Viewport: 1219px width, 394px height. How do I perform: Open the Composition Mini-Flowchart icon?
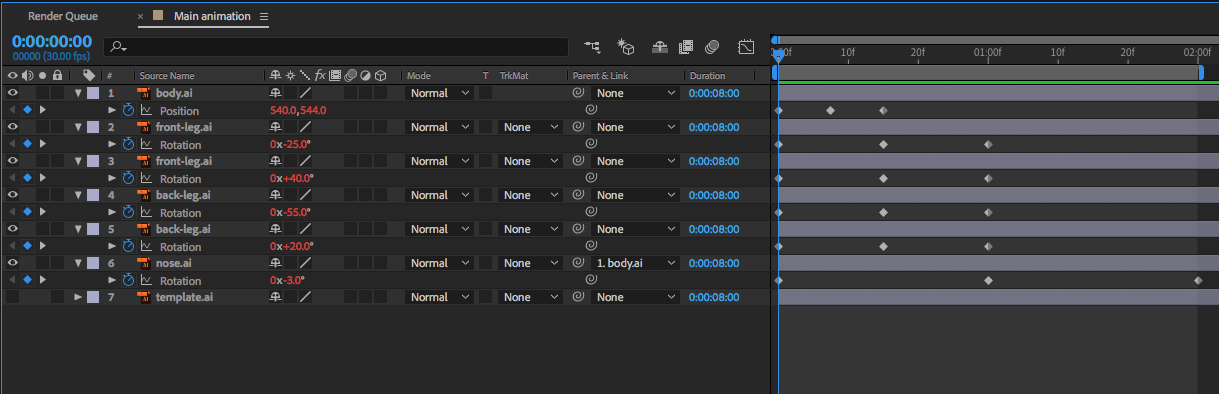pyautogui.click(x=592, y=46)
